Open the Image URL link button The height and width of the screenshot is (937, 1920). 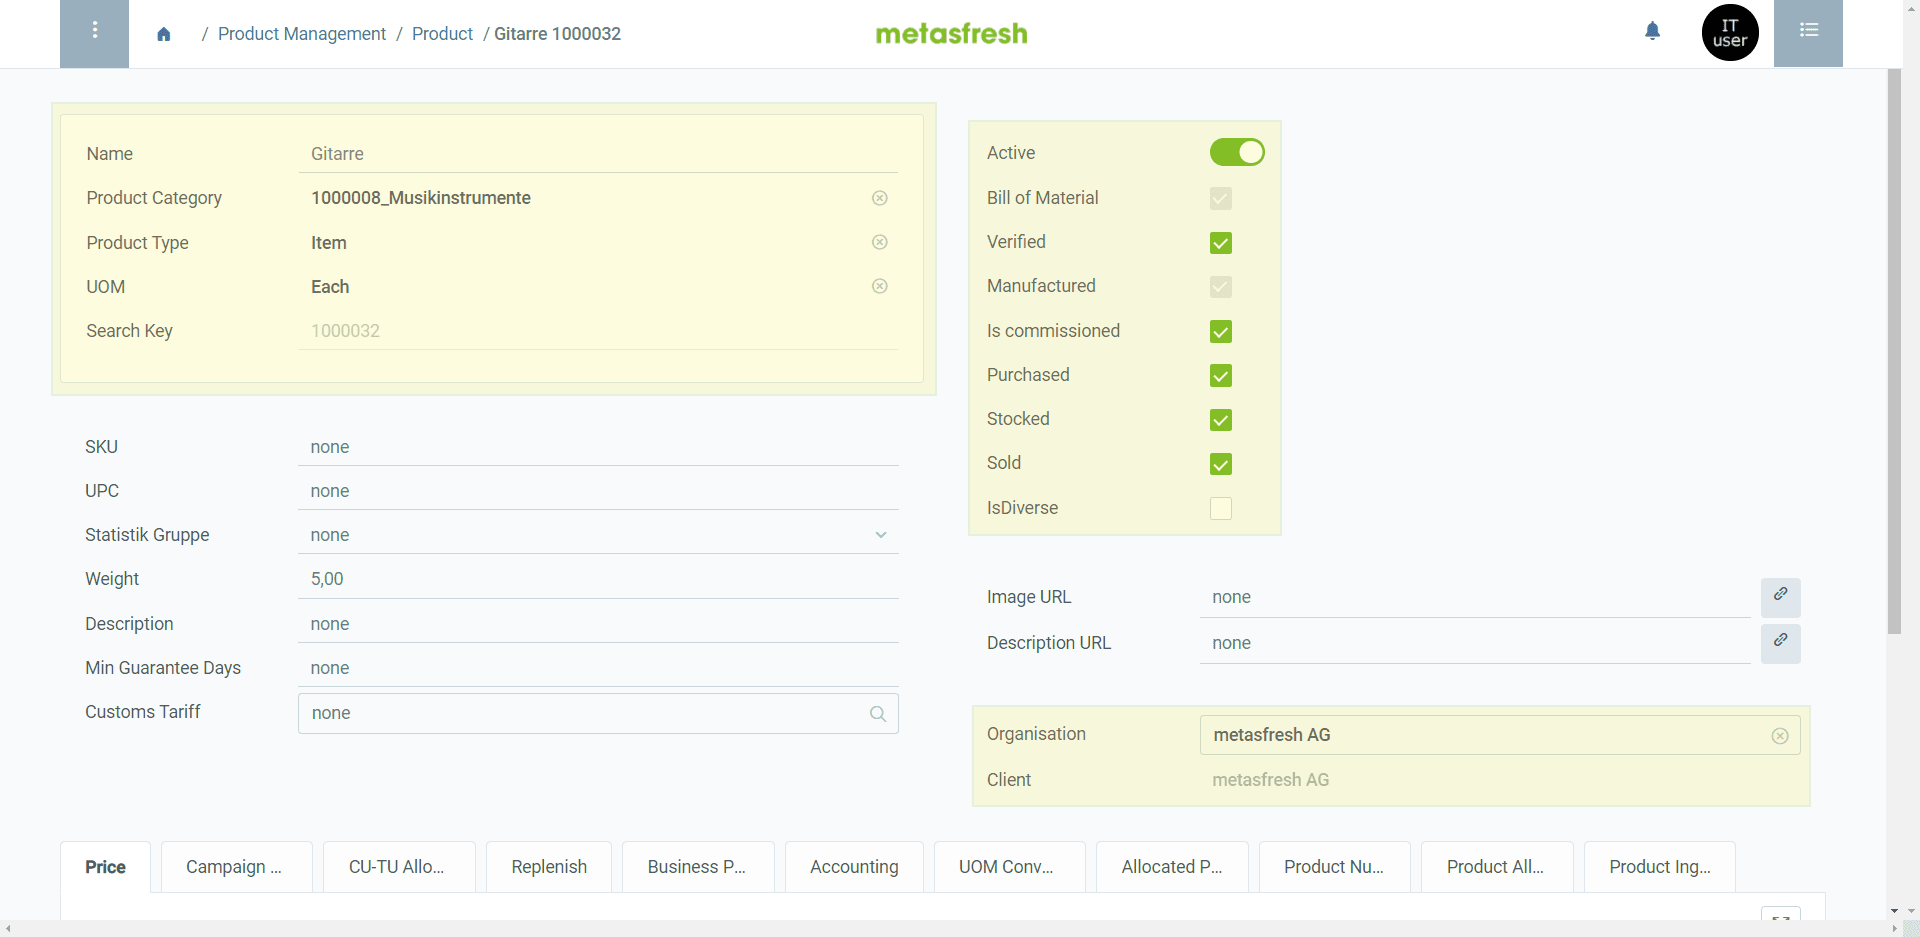pyautogui.click(x=1781, y=597)
